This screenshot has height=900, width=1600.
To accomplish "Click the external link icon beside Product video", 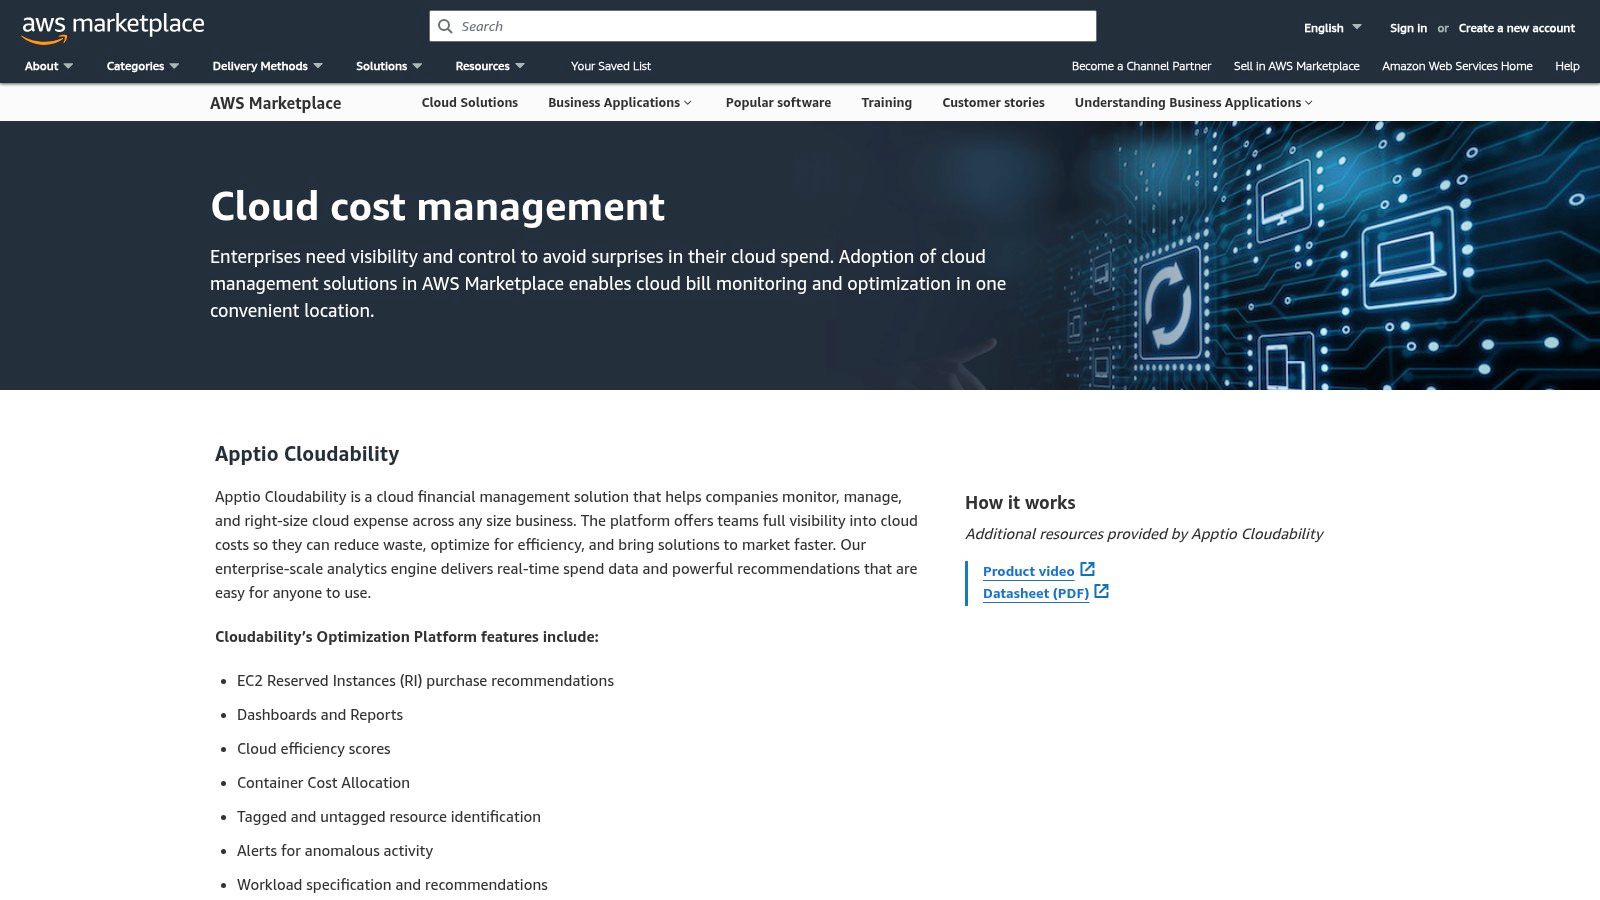I will (x=1088, y=569).
